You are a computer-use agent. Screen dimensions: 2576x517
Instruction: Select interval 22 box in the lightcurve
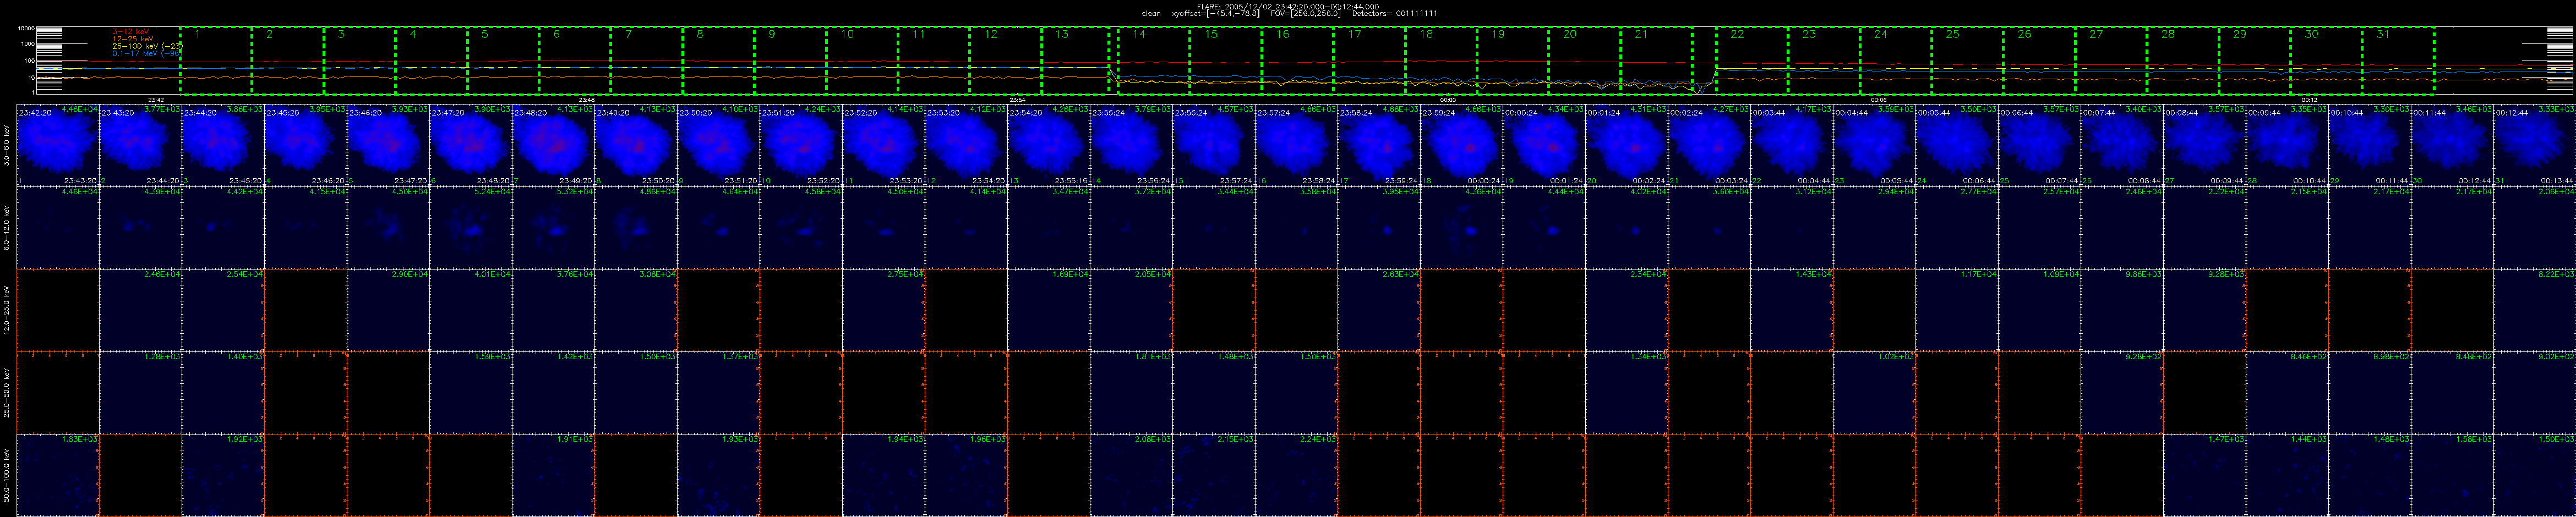(x=1752, y=61)
